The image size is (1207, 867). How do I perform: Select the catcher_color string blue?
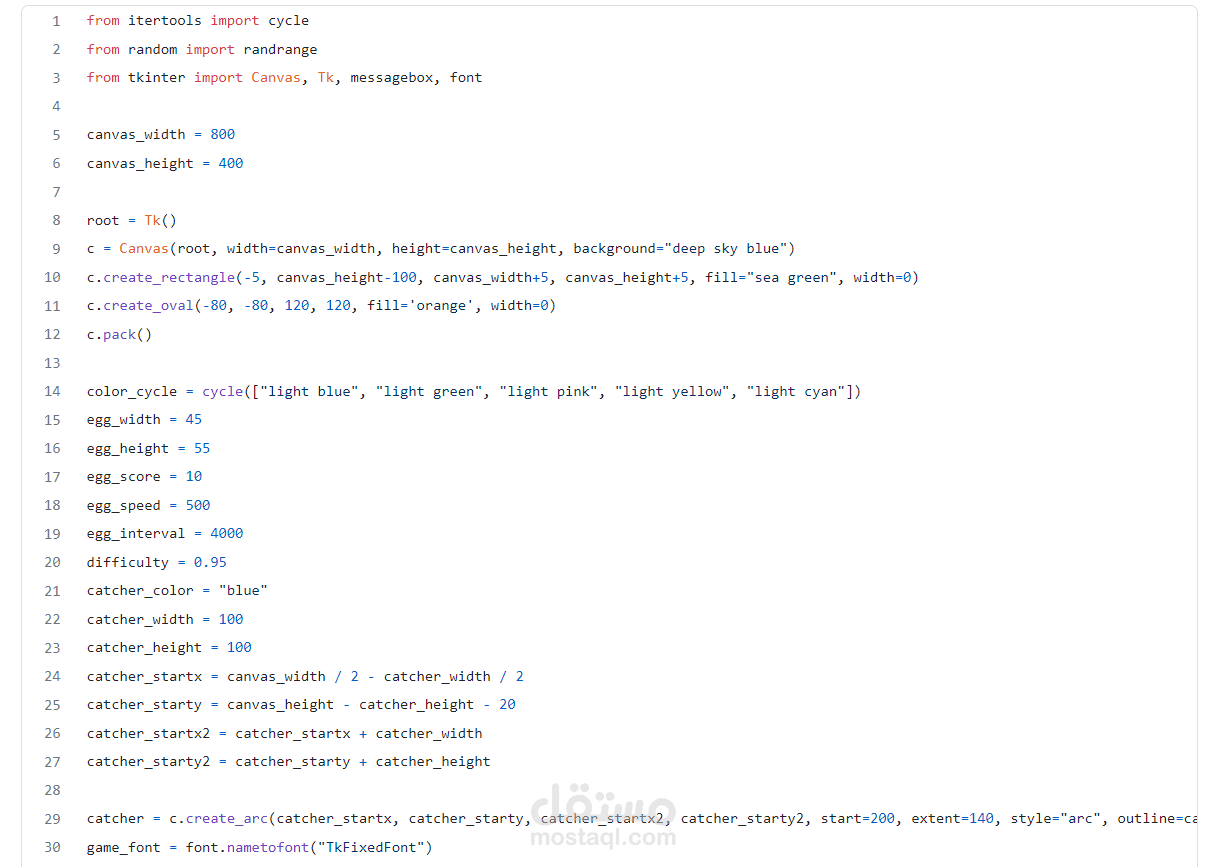pos(242,590)
